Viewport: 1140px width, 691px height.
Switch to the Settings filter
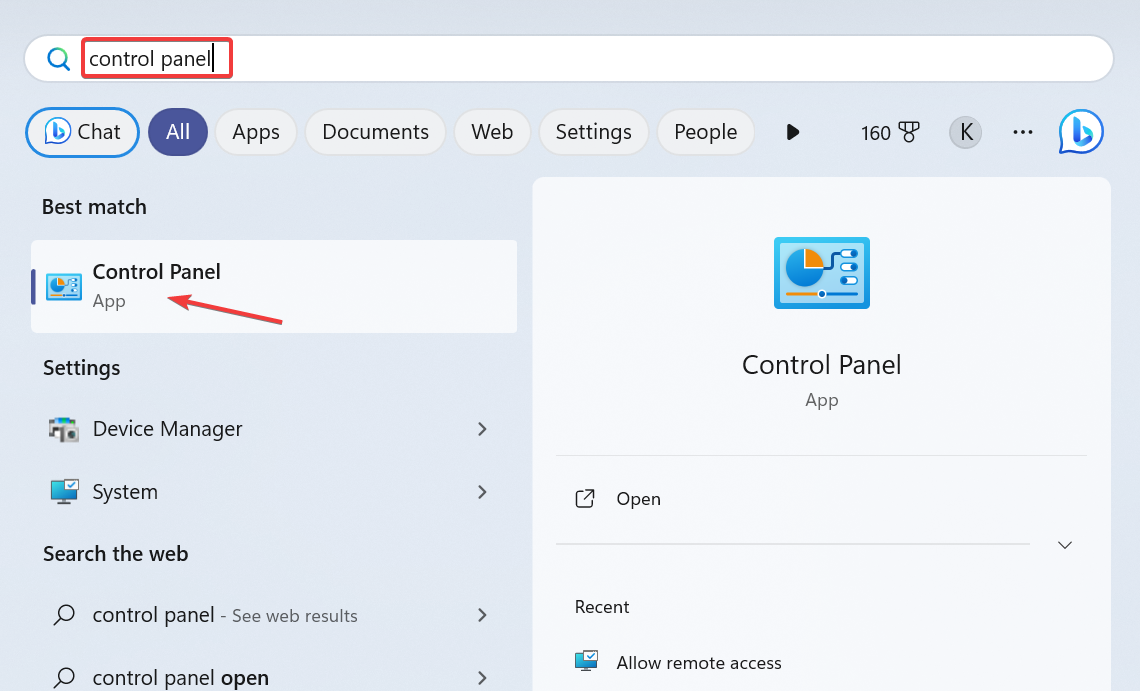[x=593, y=132]
